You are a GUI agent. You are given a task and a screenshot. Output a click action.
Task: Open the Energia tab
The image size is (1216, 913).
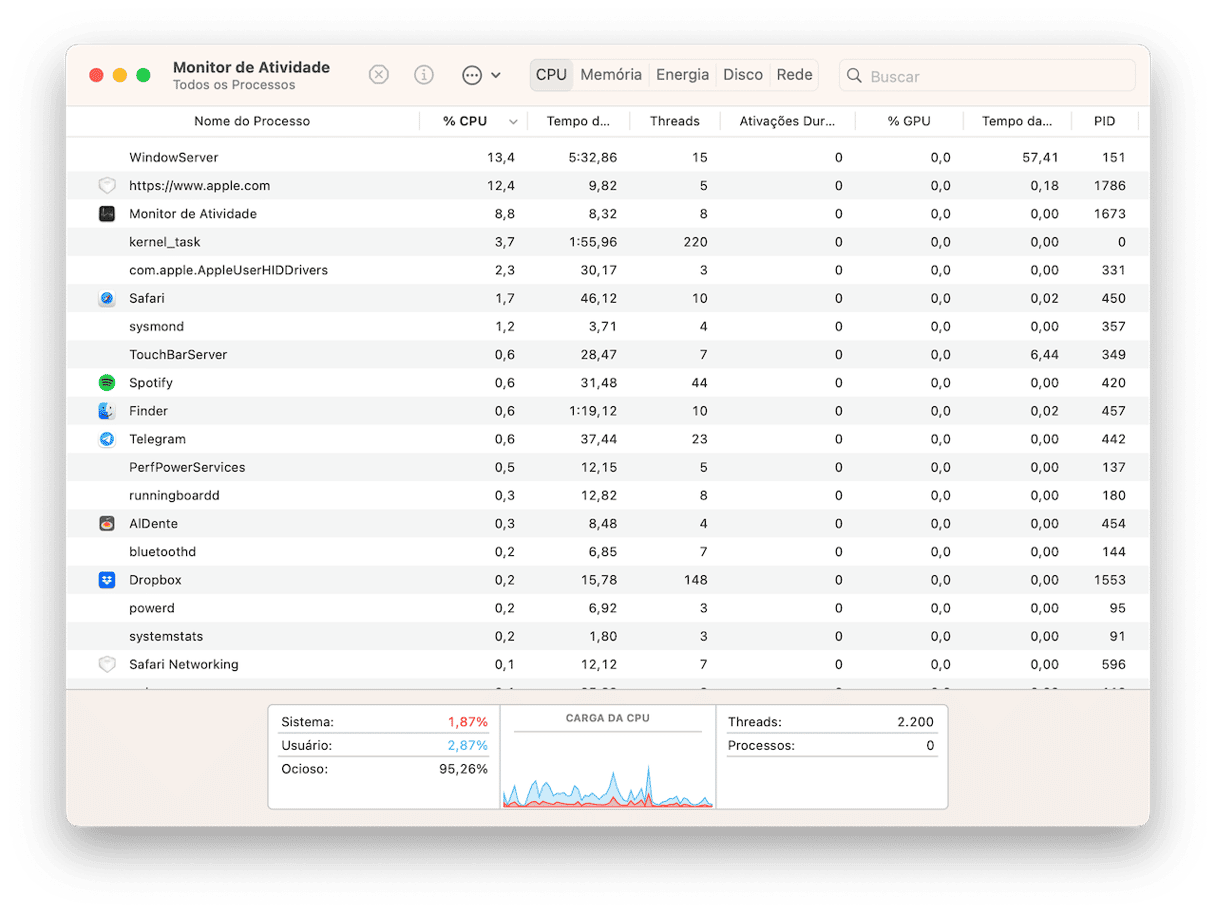coord(682,75)
